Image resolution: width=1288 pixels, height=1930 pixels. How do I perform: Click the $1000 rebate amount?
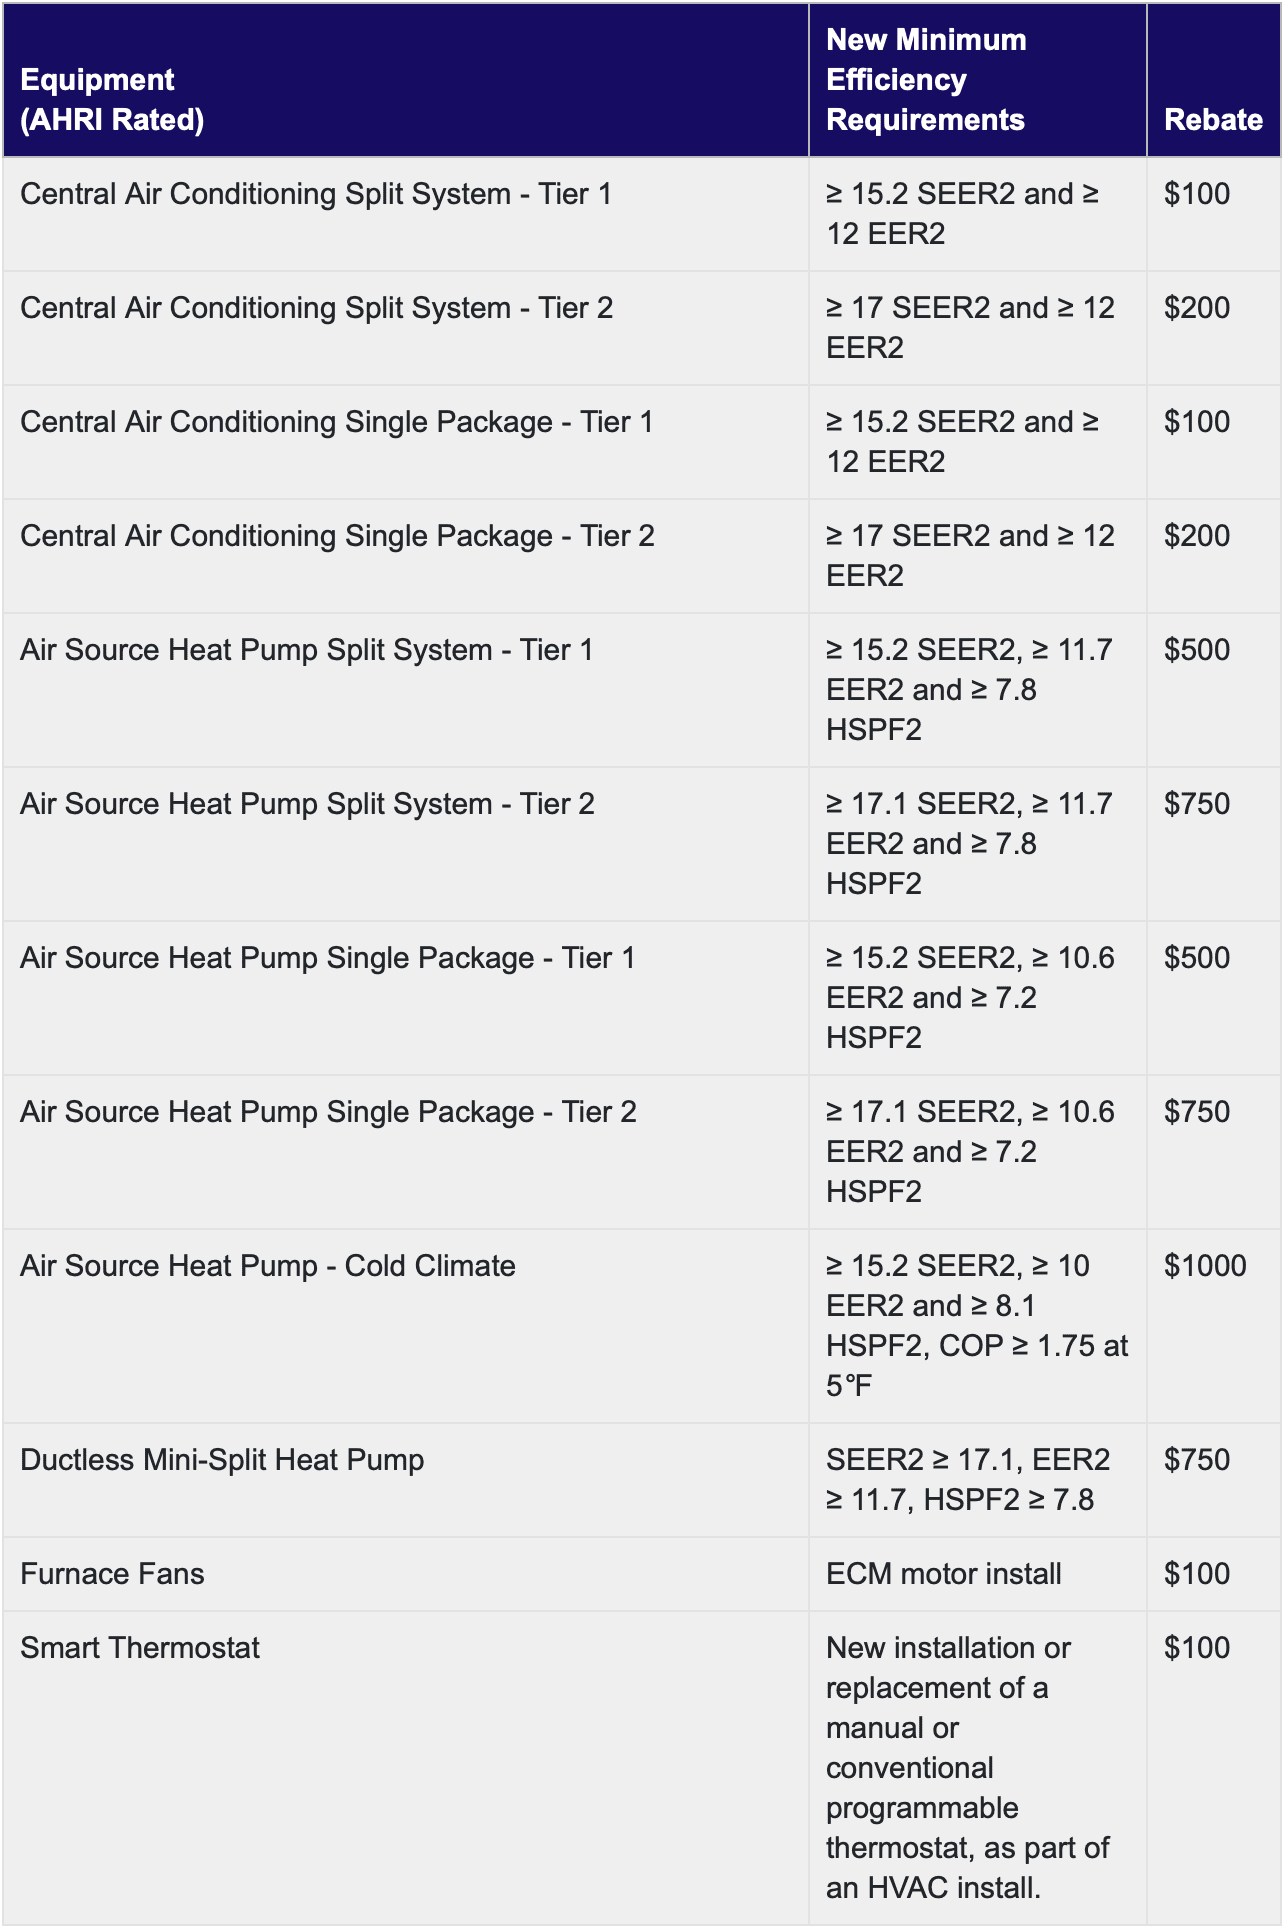pyautogui.click(x=1205, y=1266)
